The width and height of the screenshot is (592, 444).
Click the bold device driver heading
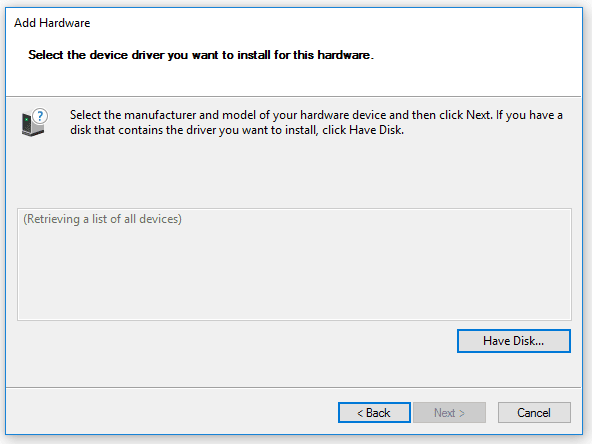click(201, 55)
